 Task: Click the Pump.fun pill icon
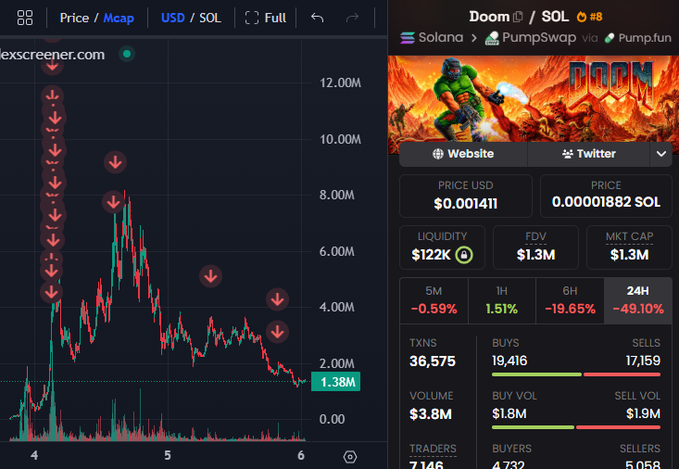(x=610, y=38)
